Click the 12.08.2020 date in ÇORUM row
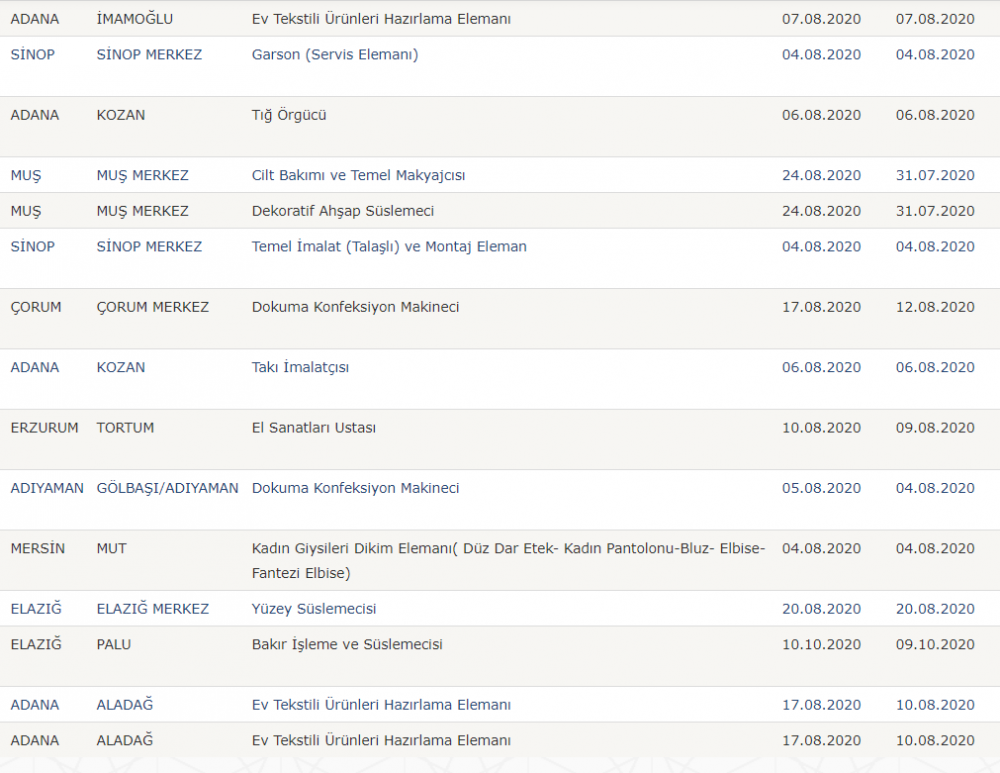The image size is (1000, 773). pos(934,307)
